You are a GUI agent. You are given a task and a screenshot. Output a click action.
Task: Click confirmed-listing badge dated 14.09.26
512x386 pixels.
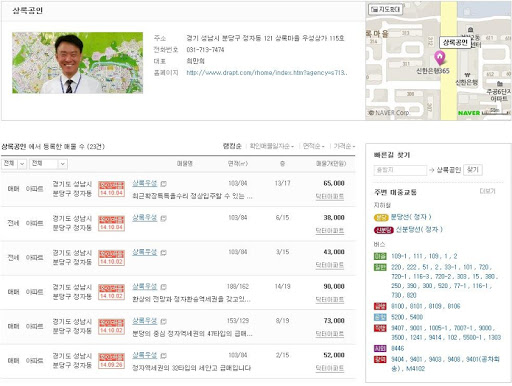111,361
